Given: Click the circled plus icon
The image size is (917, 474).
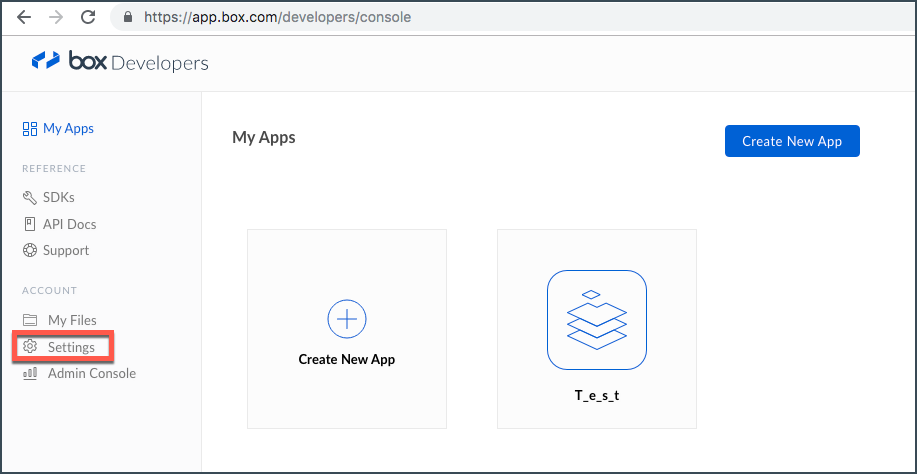Looking at the screenshot, I should point(347,319).
